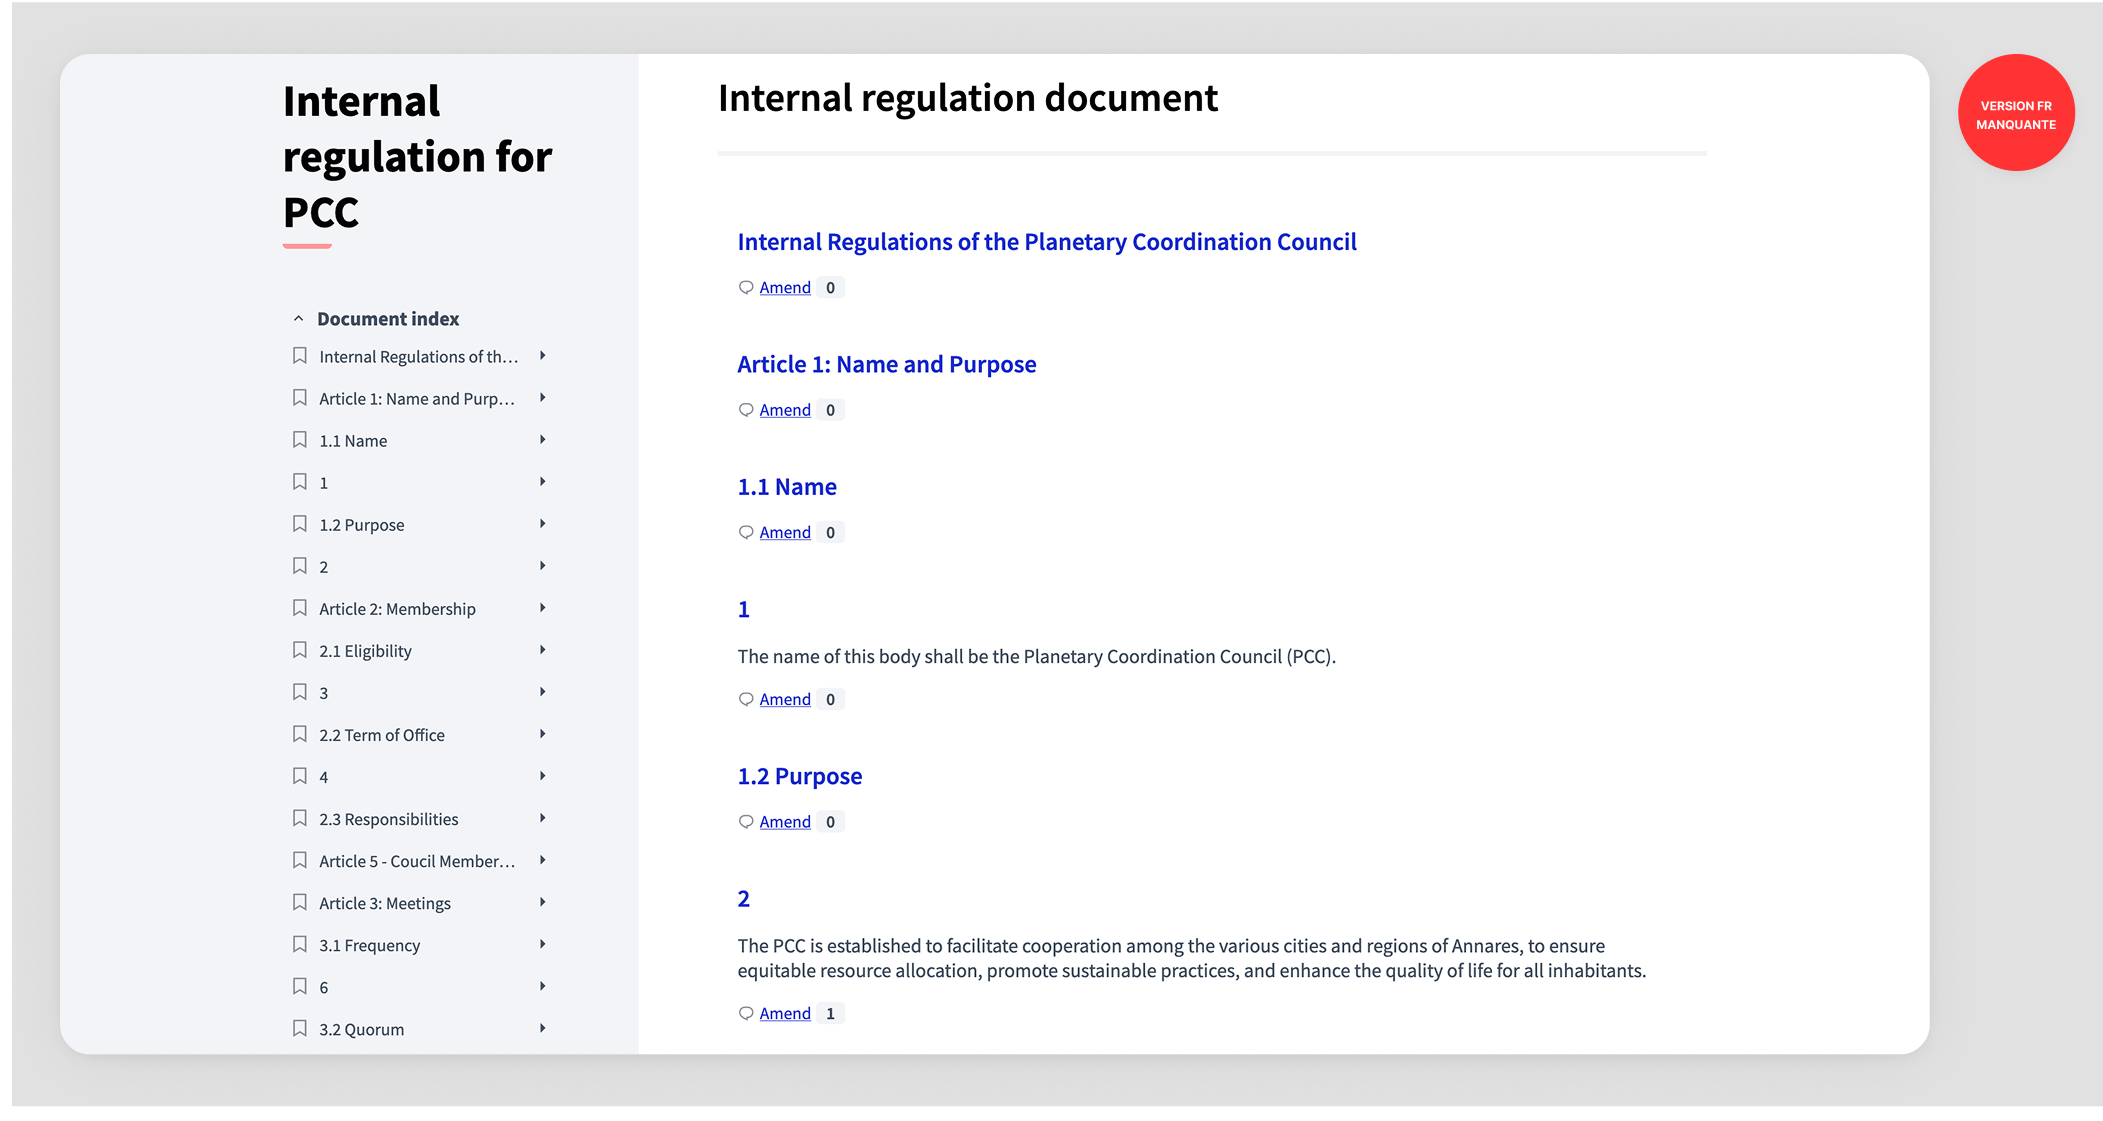Click bookmark icon beside Article 1: Name and Purp…
2103x1121 pixels.
[299, 398]
